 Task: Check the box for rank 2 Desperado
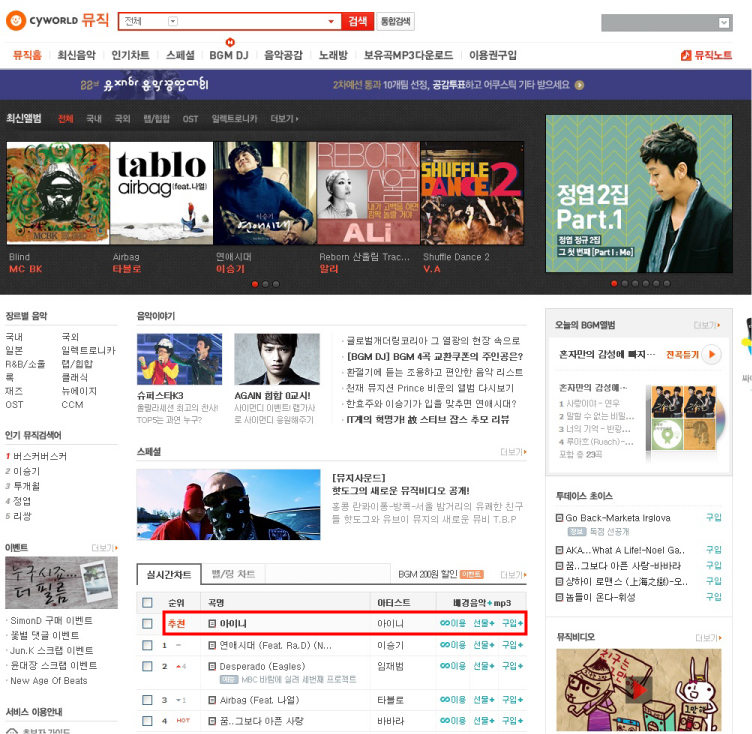pos(147,666)
